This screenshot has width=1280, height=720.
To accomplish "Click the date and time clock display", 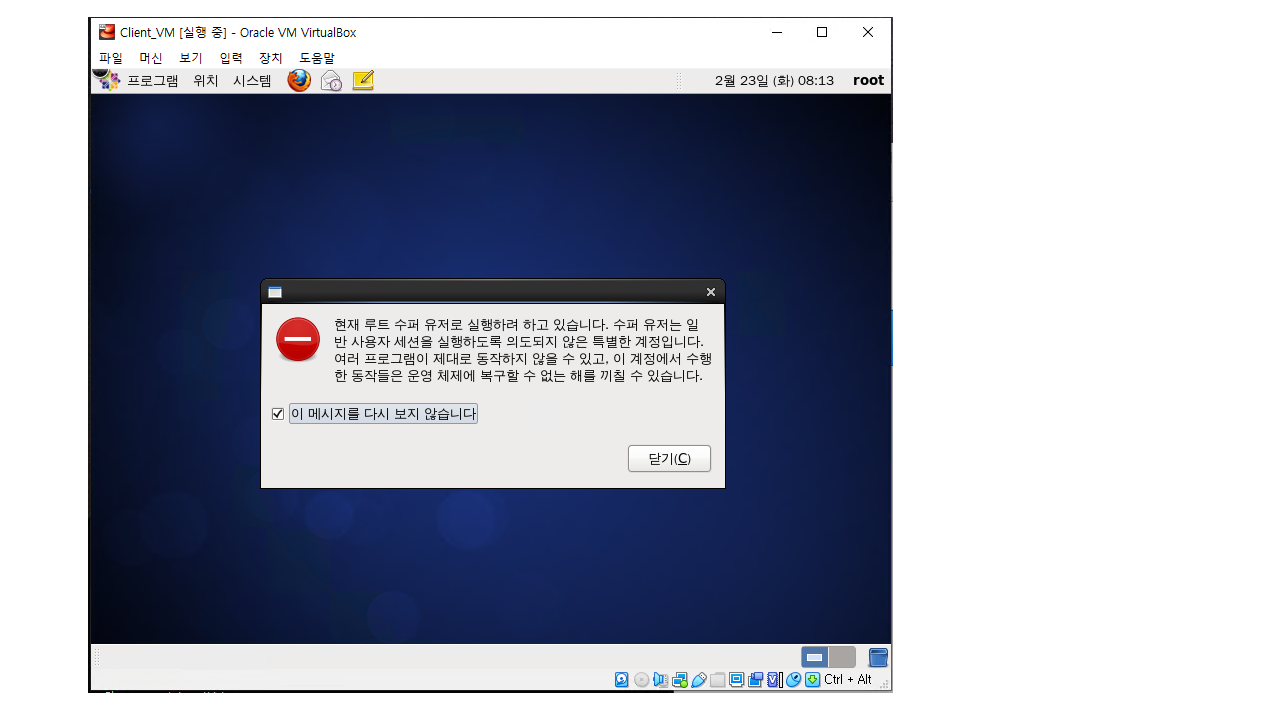I will click(x=774, y=81).
